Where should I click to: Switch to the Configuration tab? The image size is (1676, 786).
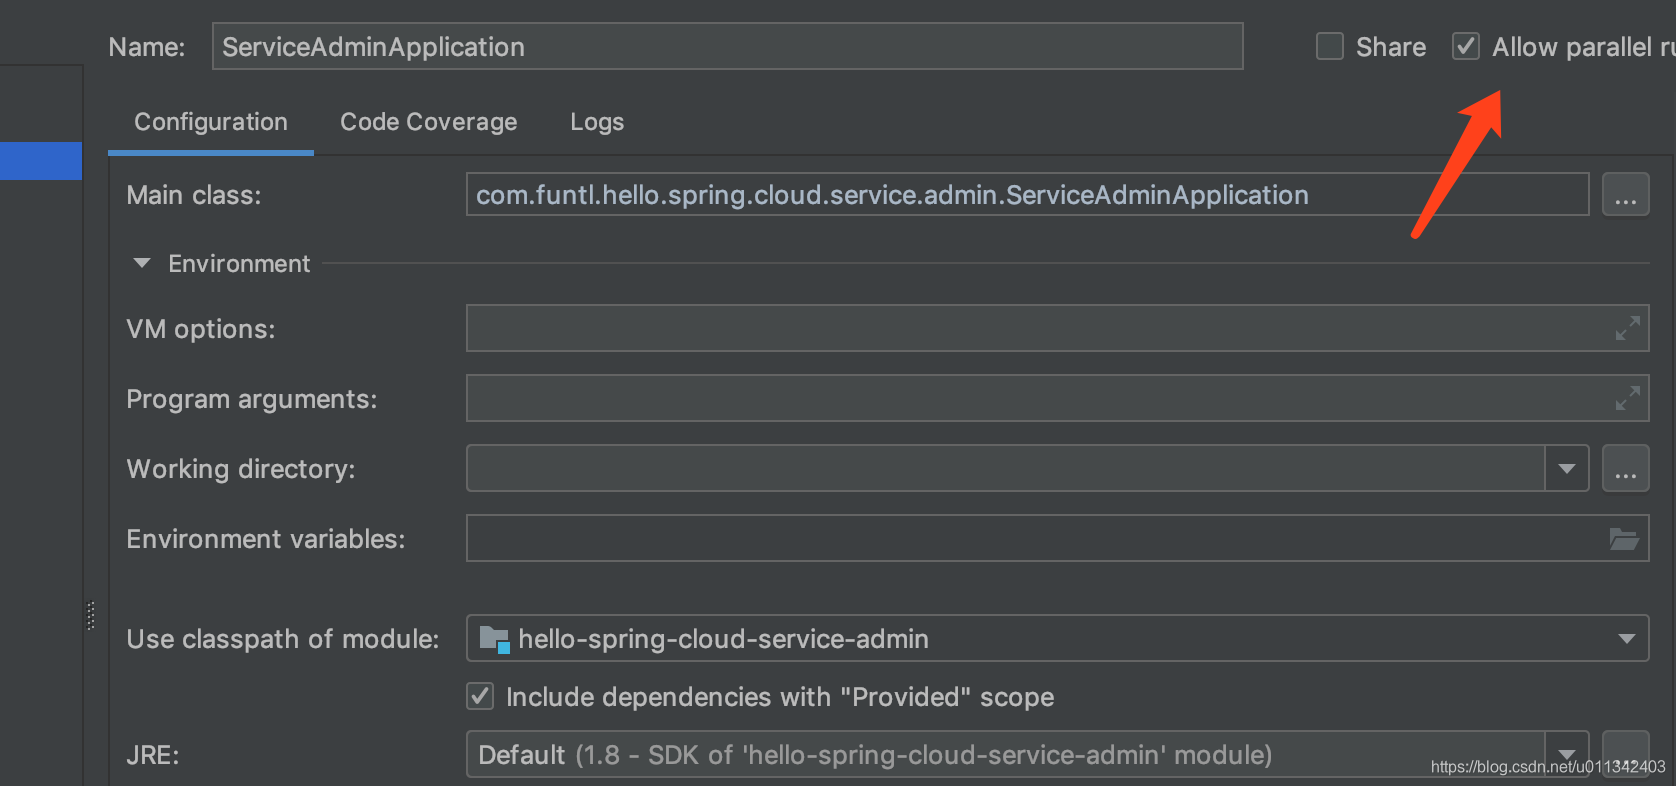pyautogui.click(x=211, y=122)
